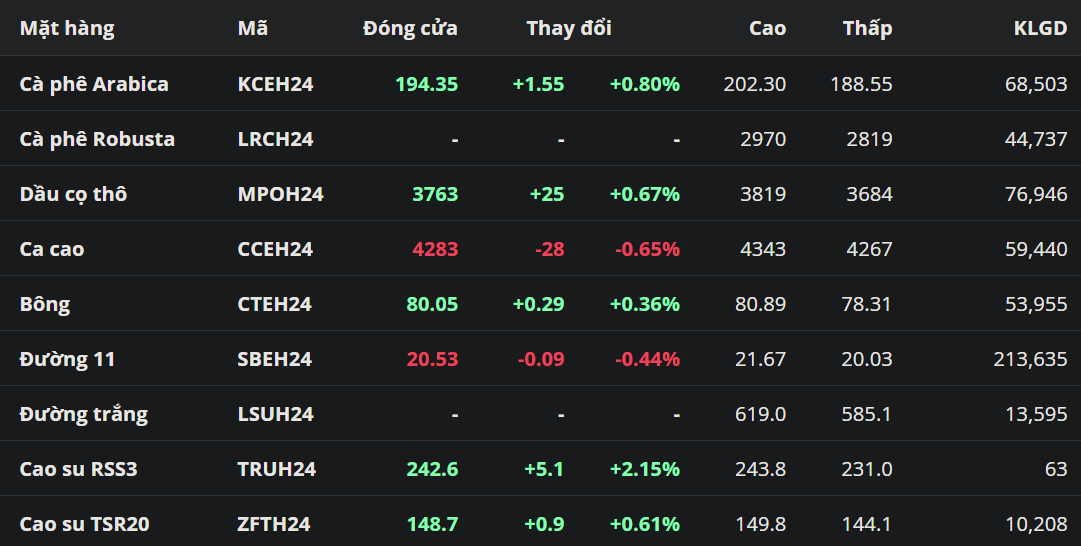
Task: Sort by the 'Đóng cửa' column header
Action: 410,28
